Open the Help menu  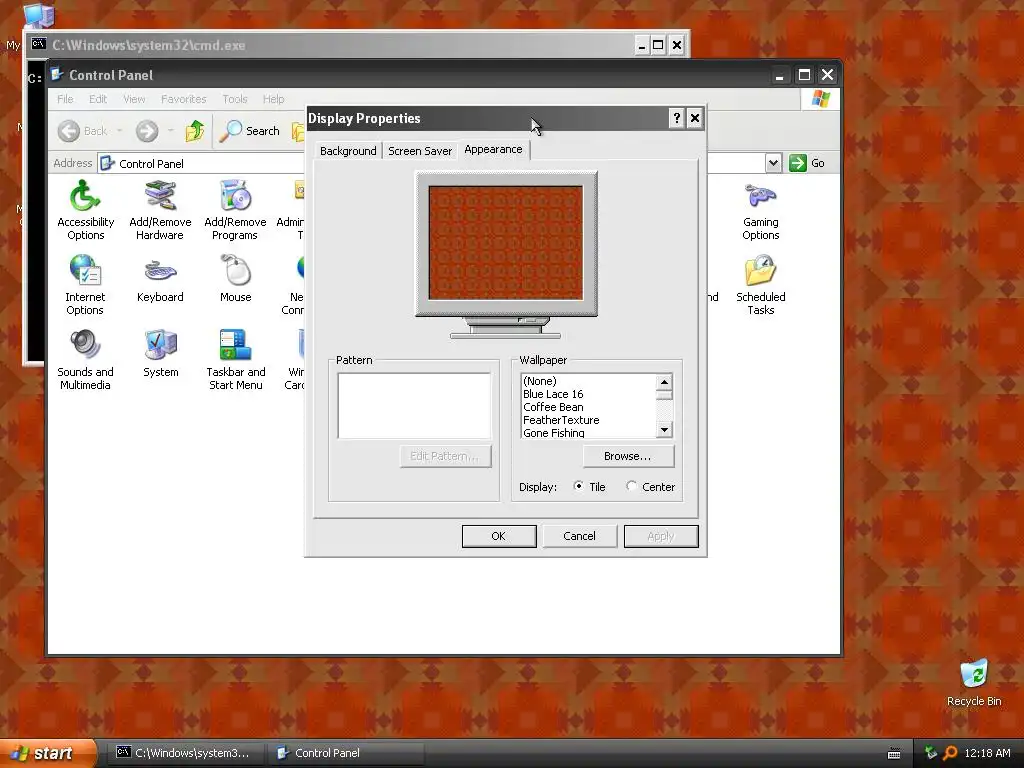(274, 99)
